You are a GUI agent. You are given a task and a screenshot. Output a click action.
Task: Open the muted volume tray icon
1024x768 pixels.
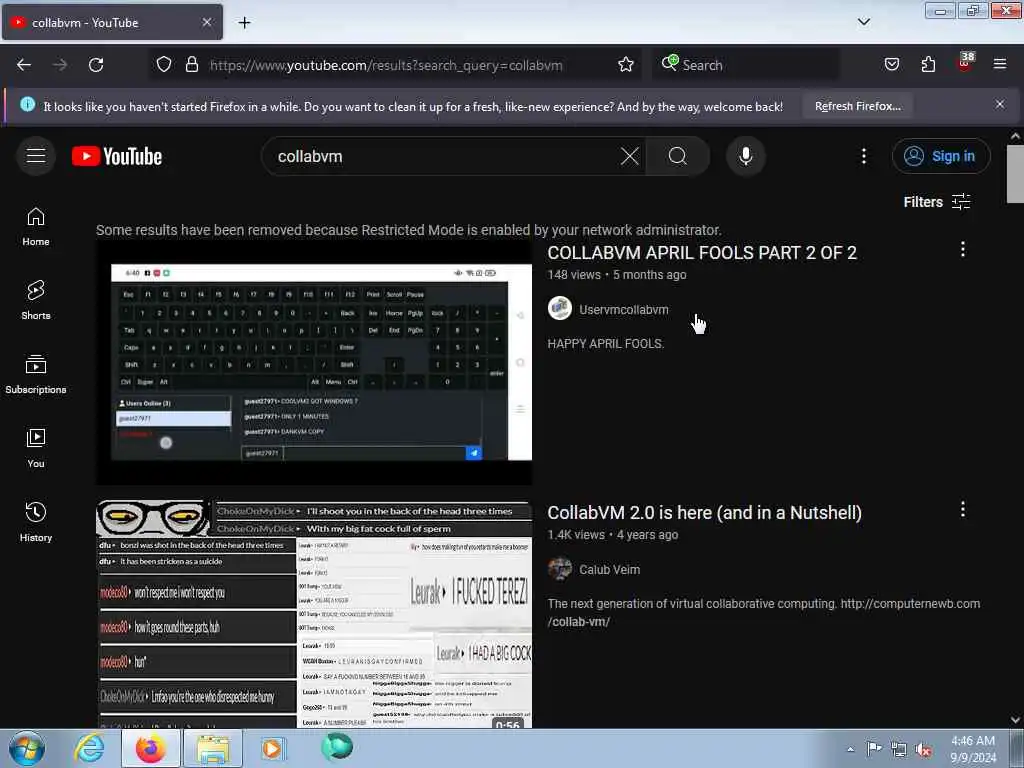click(923, 750)
